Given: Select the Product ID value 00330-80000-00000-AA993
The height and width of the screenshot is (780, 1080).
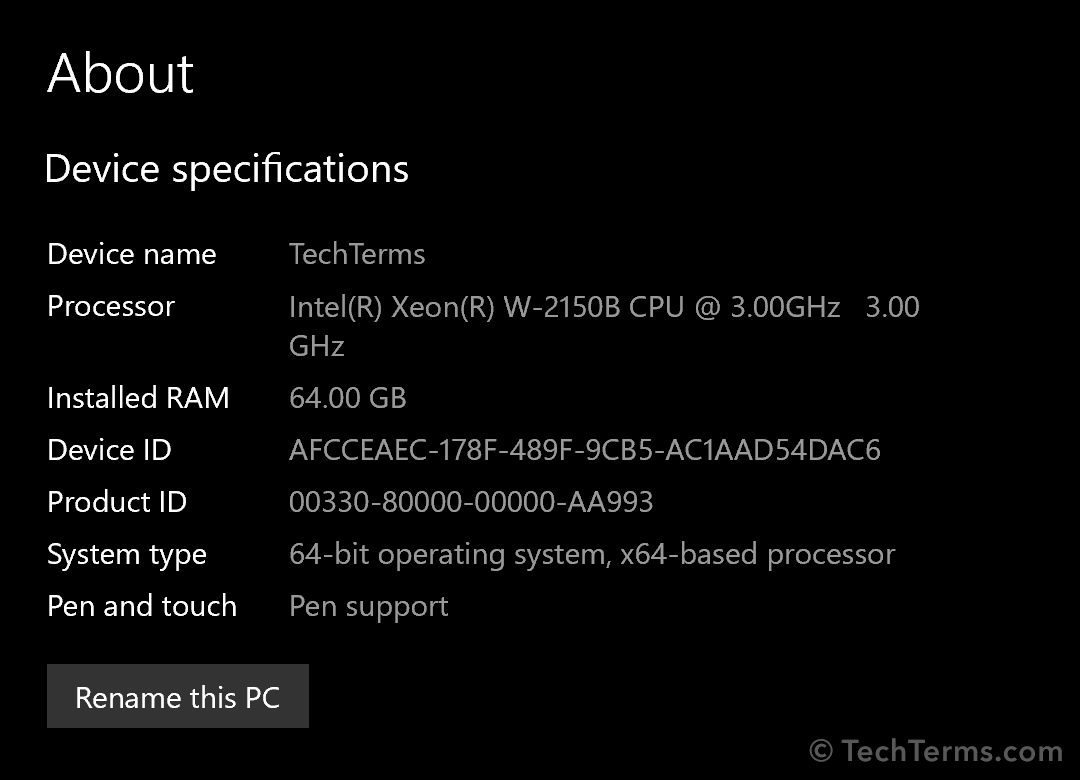Looking at the screenshot, I should coord(471,502).
